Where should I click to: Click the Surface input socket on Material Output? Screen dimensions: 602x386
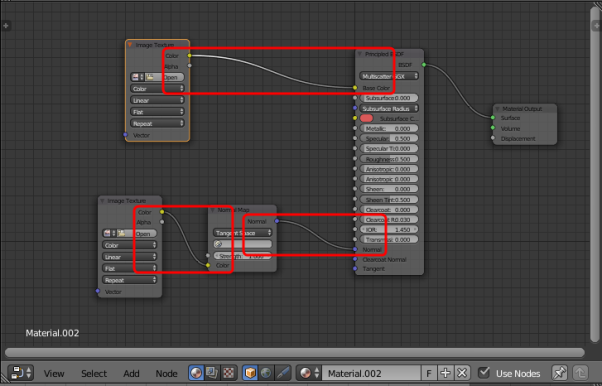pos(493,118)
